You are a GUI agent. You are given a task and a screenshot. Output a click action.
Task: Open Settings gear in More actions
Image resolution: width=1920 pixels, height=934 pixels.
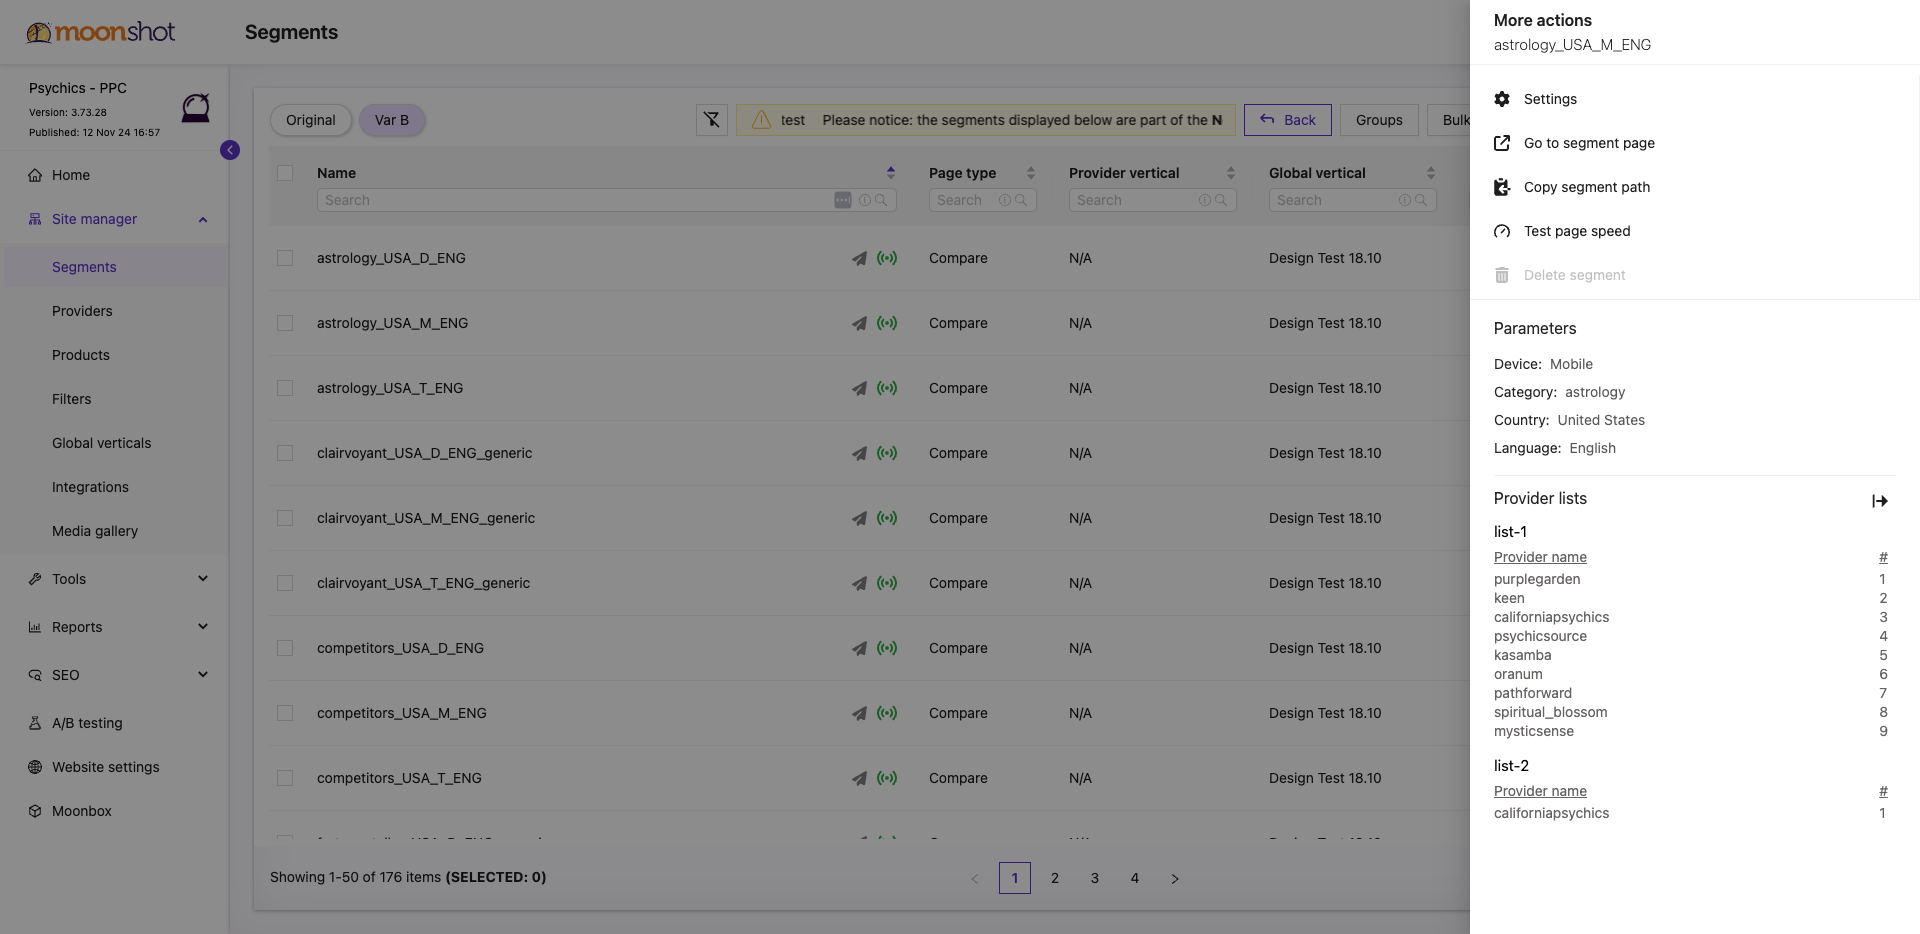pos(1502,99)
